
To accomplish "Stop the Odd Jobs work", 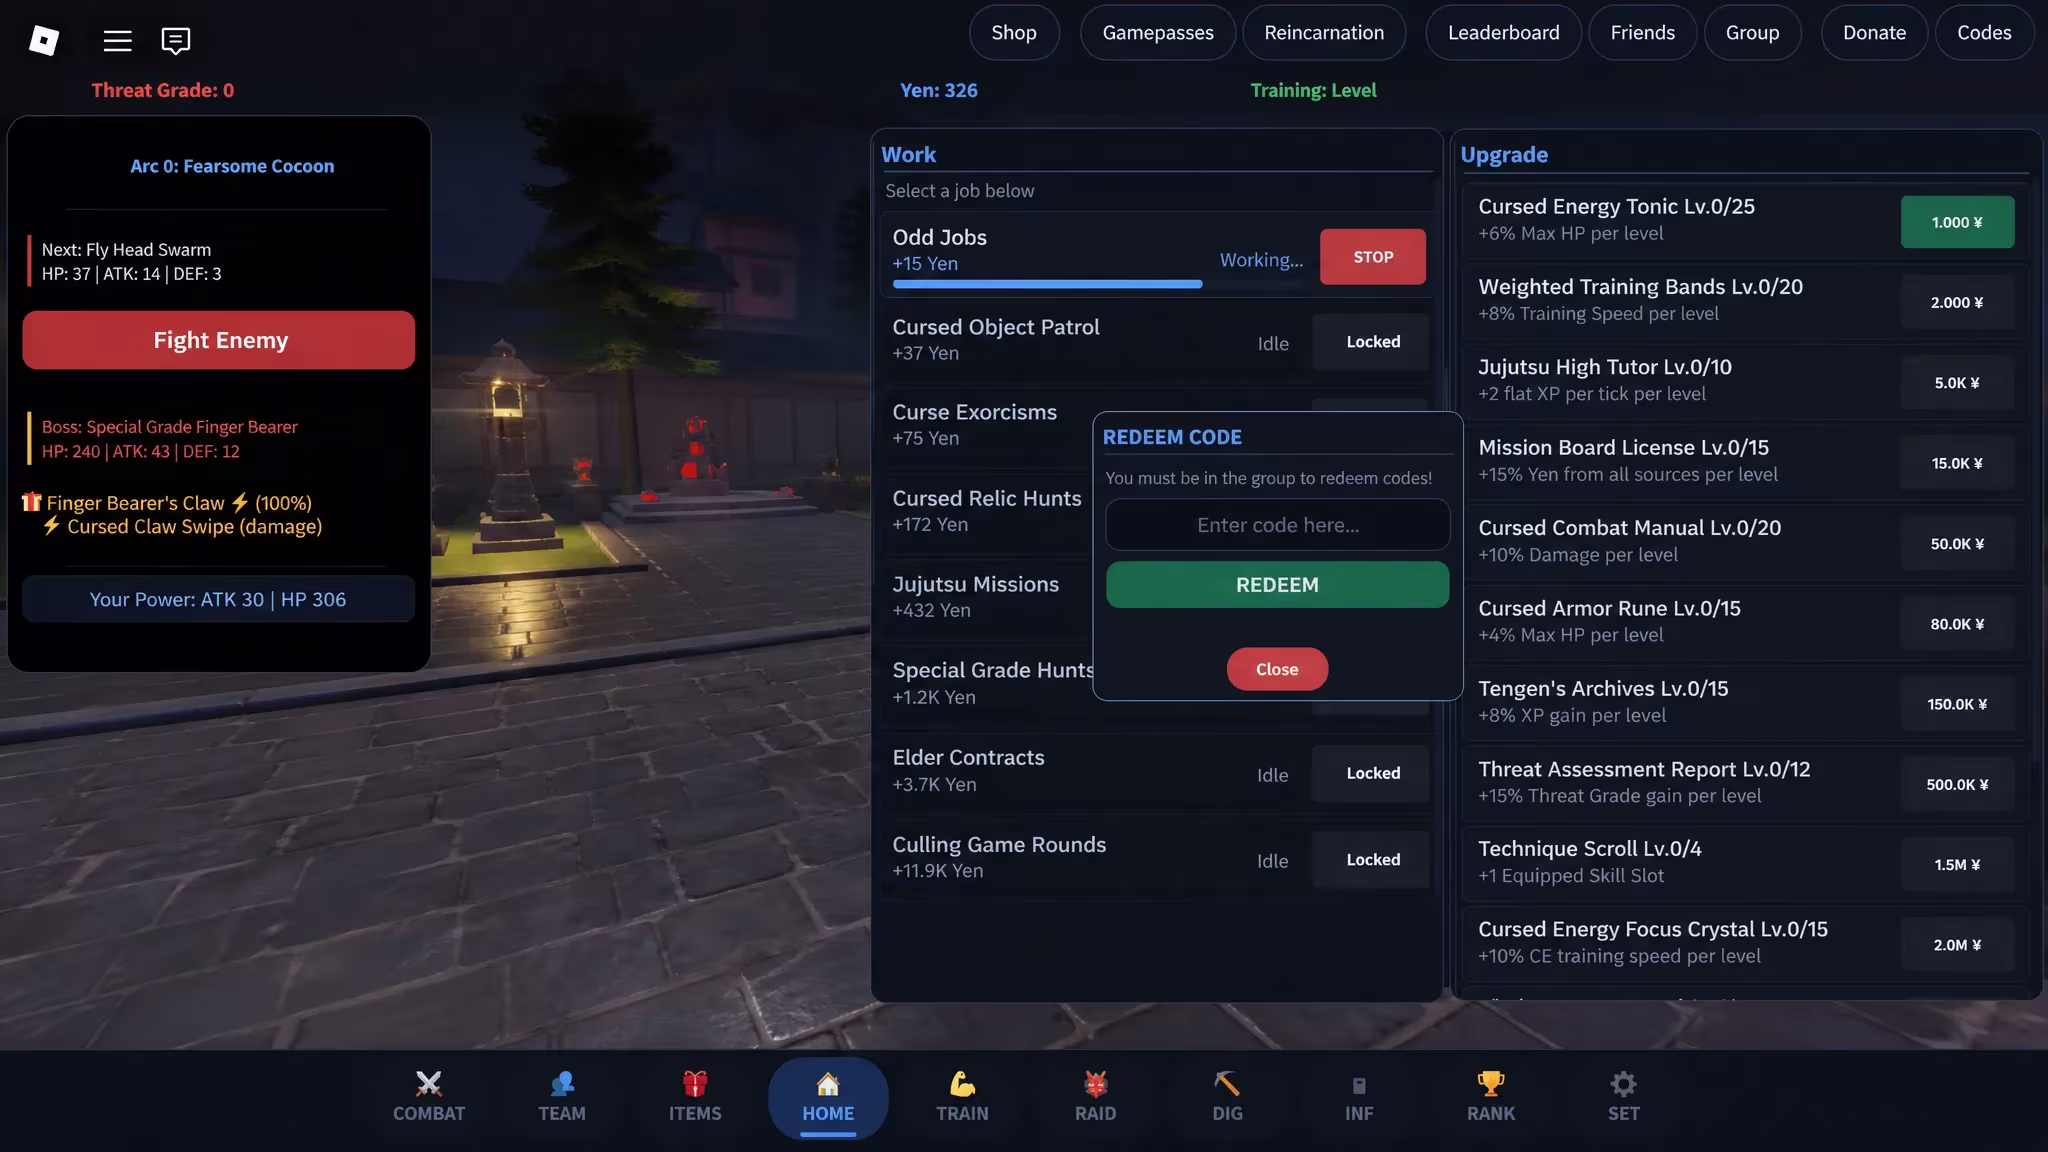I will [x=1373, y=257].
